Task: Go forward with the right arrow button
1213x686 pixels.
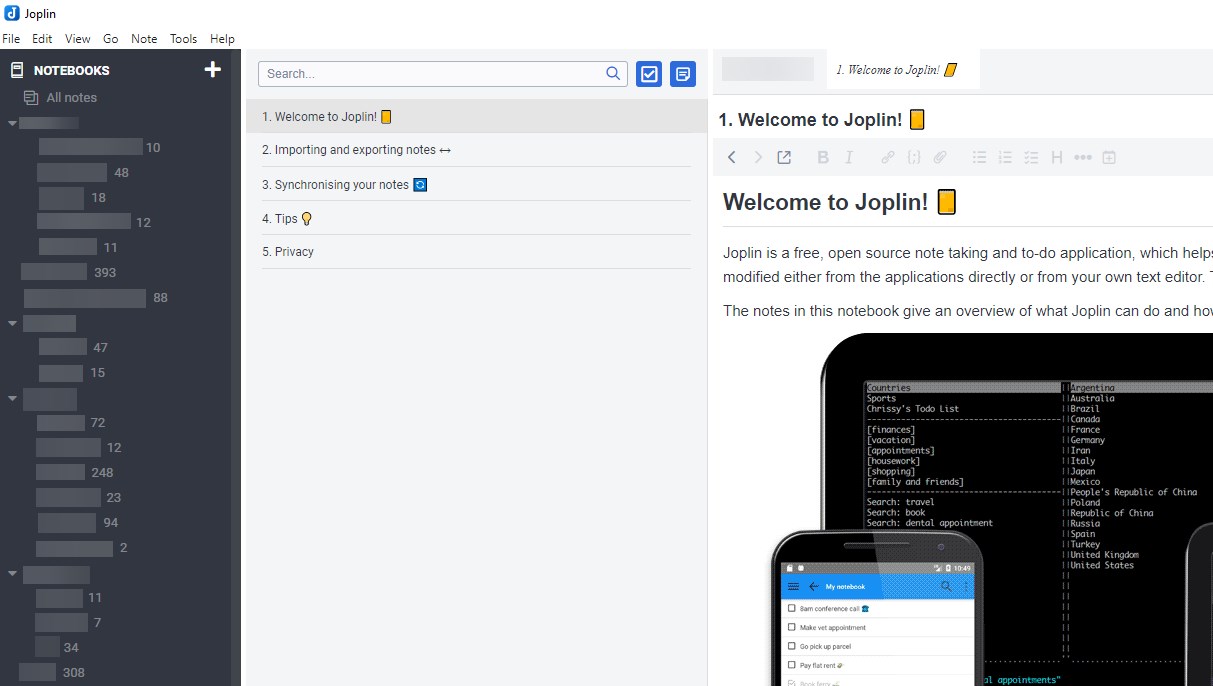Action: (x=758, y=157)
